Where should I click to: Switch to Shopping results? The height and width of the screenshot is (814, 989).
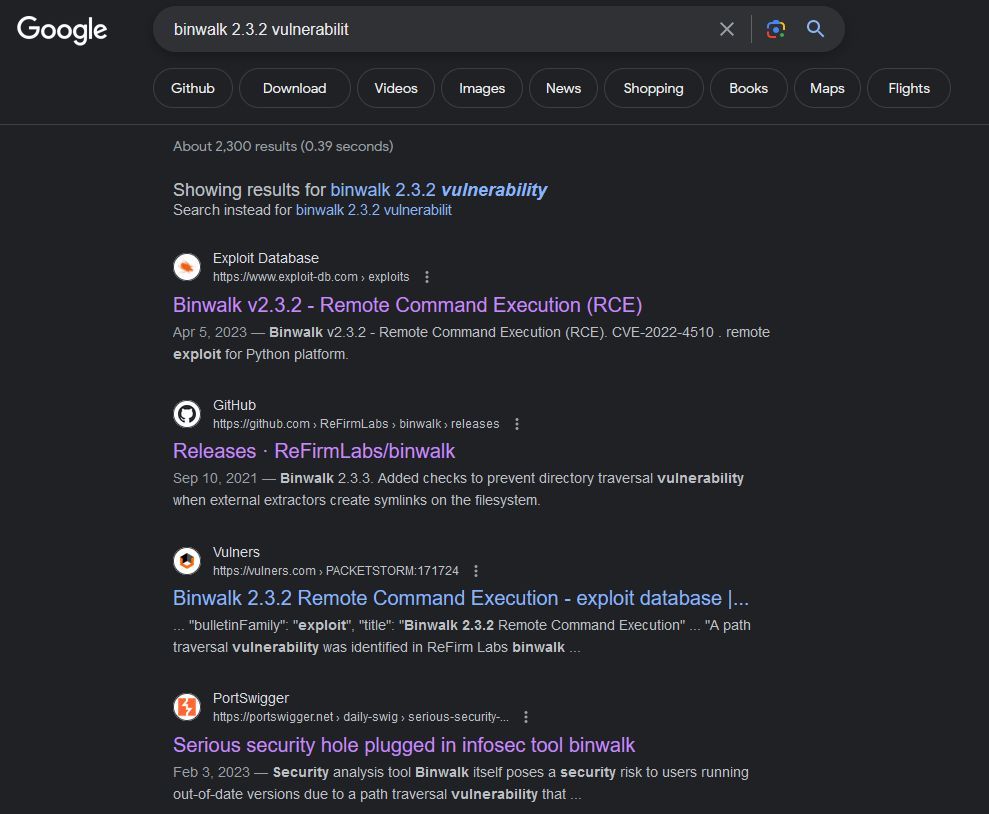click(x=653, y=88)
